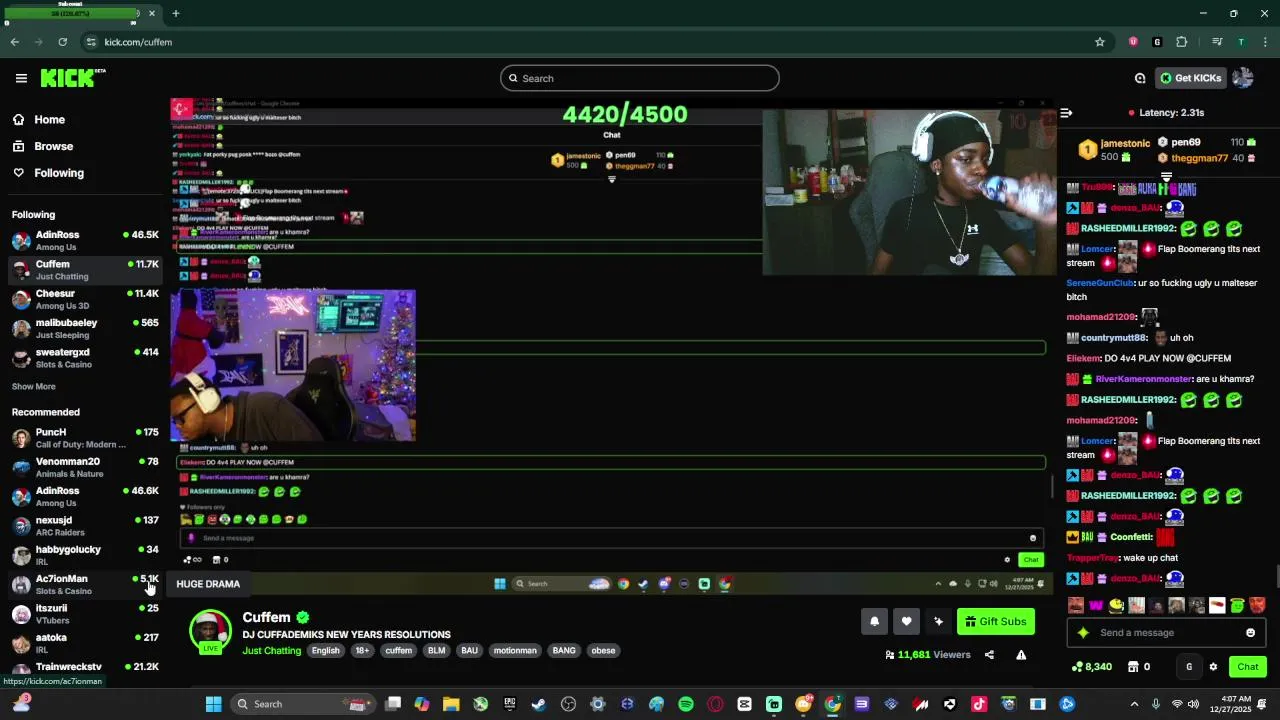Click the KICK logo

[72, 78]
